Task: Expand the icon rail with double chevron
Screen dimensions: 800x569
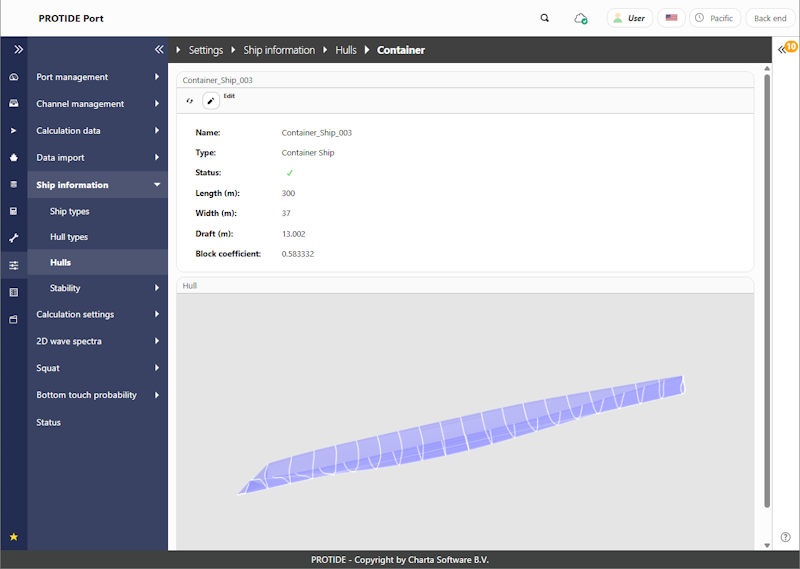Action: [x=18, y=50]
